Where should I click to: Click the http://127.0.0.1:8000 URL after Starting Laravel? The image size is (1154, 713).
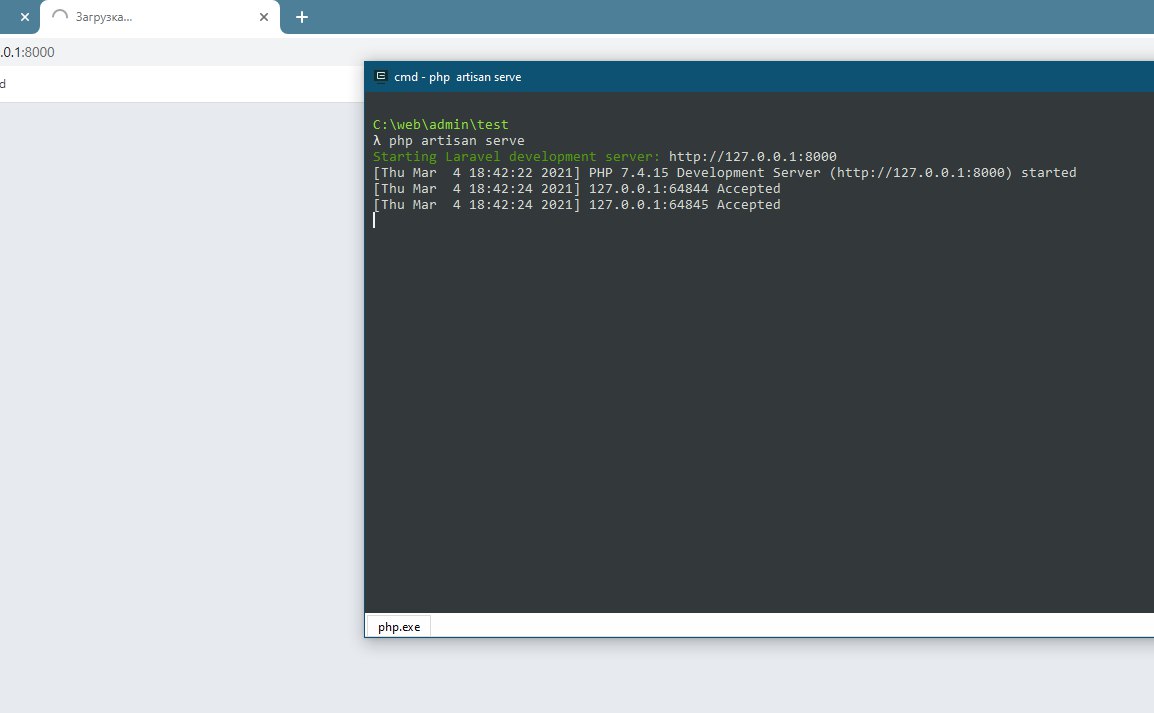(752, 157)
